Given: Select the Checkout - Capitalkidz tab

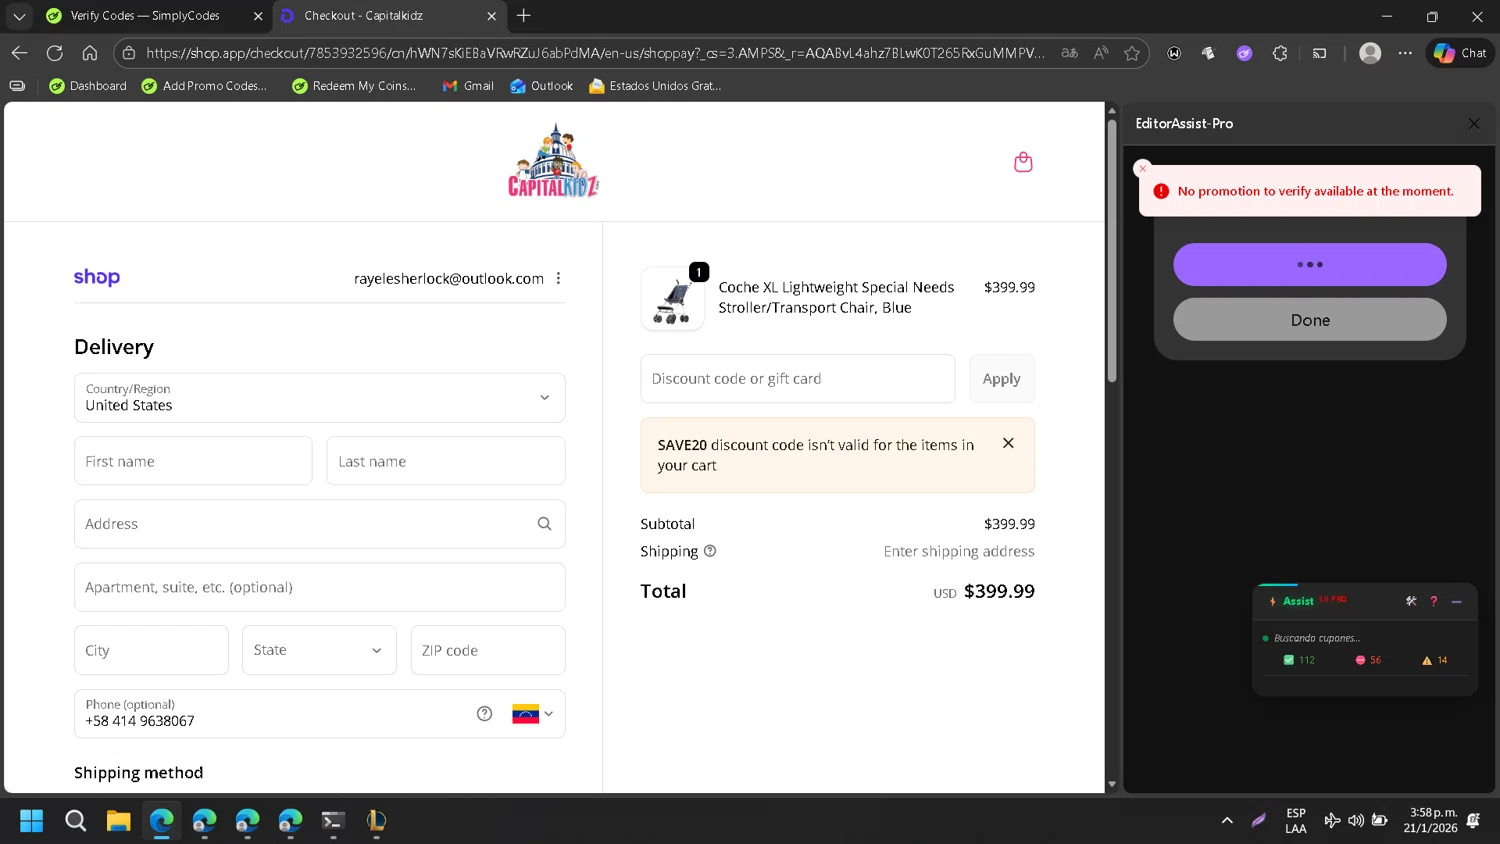Looking at the screenshot, I should click(x=388, y=16).
